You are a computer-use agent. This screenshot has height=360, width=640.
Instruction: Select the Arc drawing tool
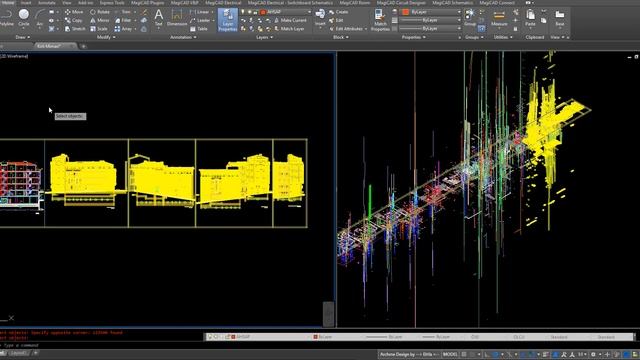(39, 18)
